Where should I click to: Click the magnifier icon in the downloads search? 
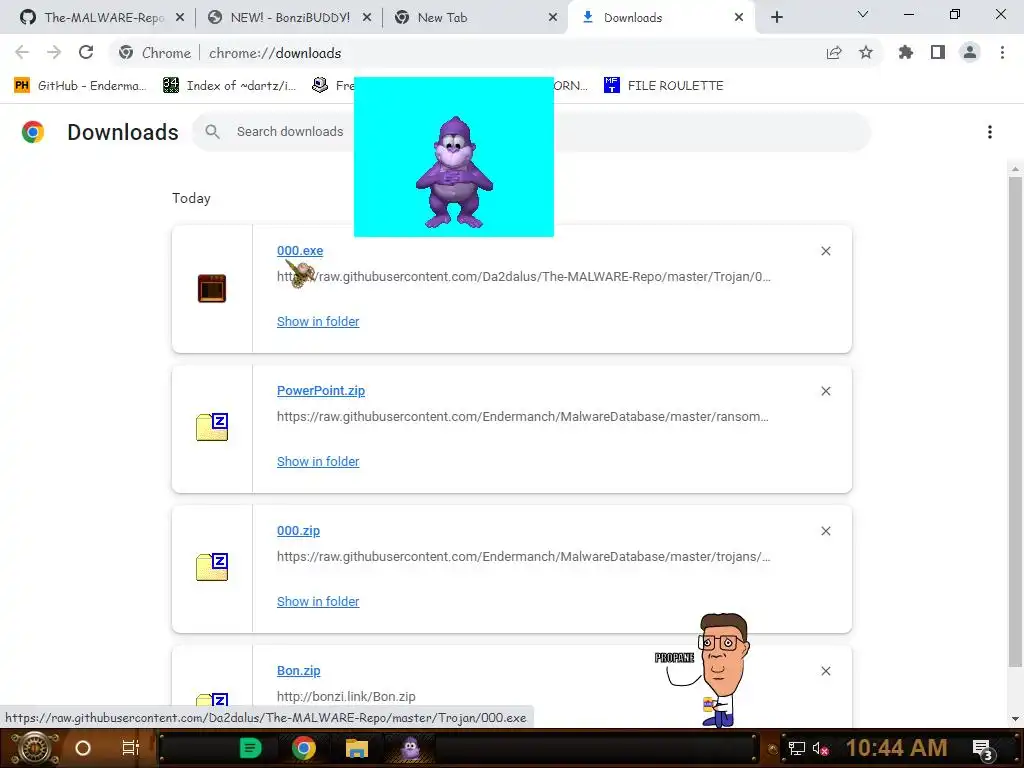(212, 132)
